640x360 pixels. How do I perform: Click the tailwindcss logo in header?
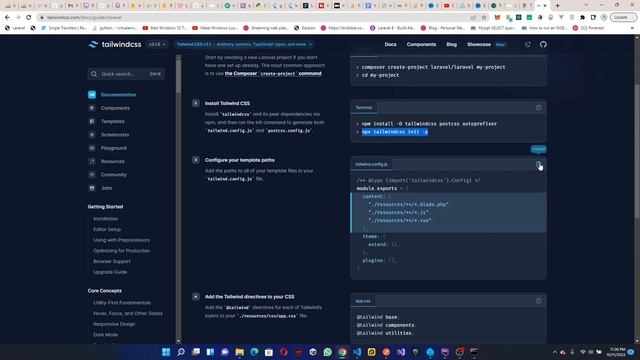(115, 44)
